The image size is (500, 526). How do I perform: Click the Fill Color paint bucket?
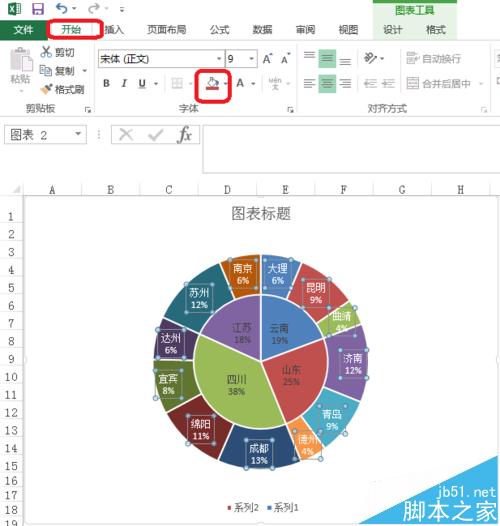point(212,84)
